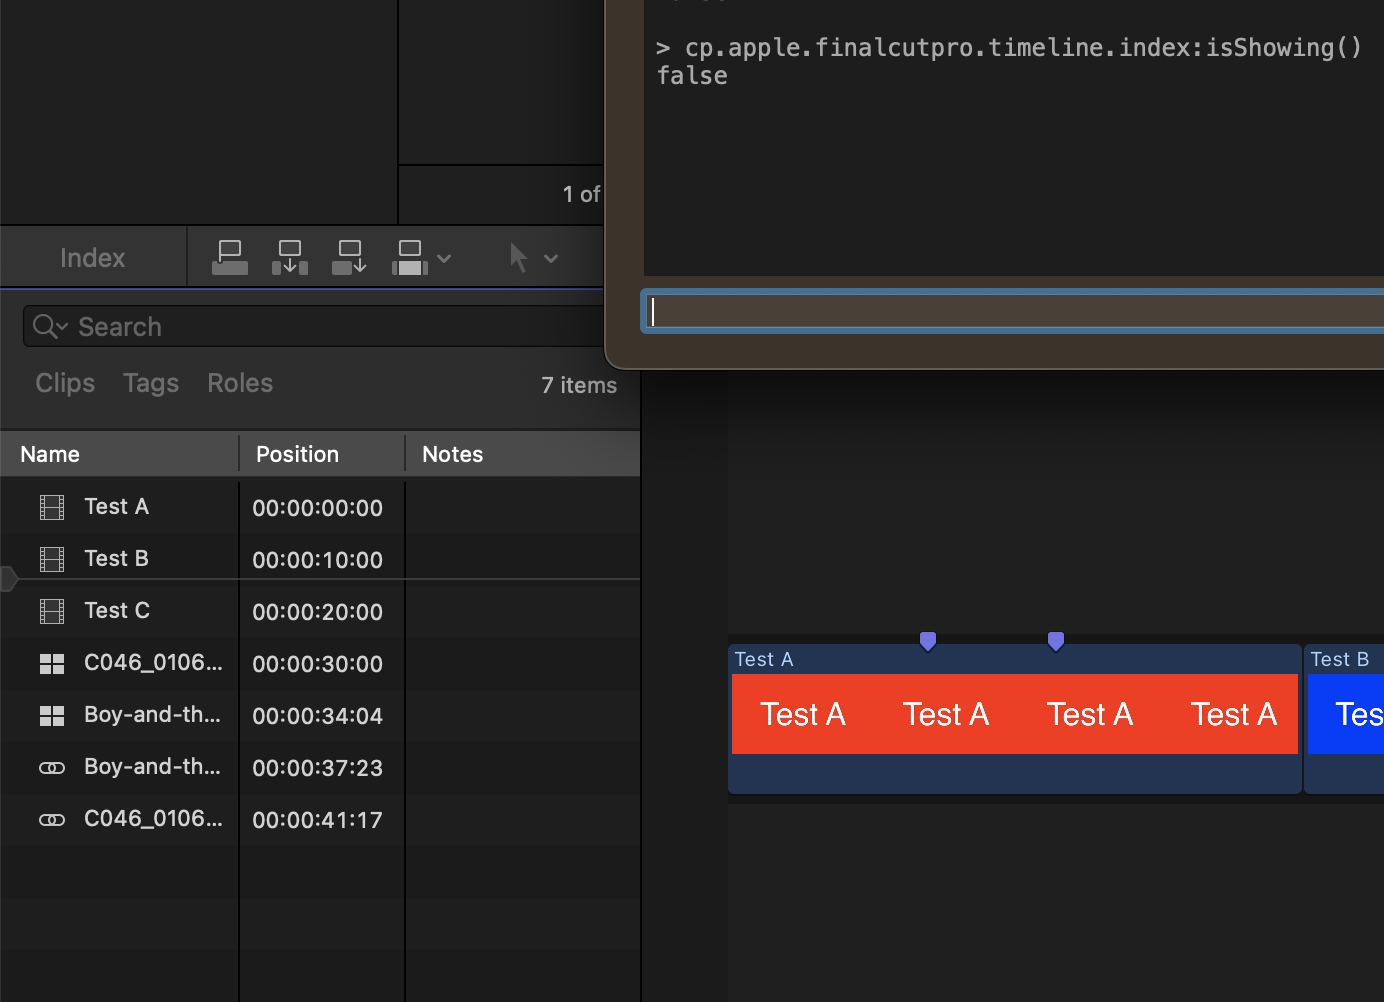This screenshot has width=1384, height=1002.
Task: Click the synchronized clip icon beside Boy-and-th clip
Action: tap(51, 767)
